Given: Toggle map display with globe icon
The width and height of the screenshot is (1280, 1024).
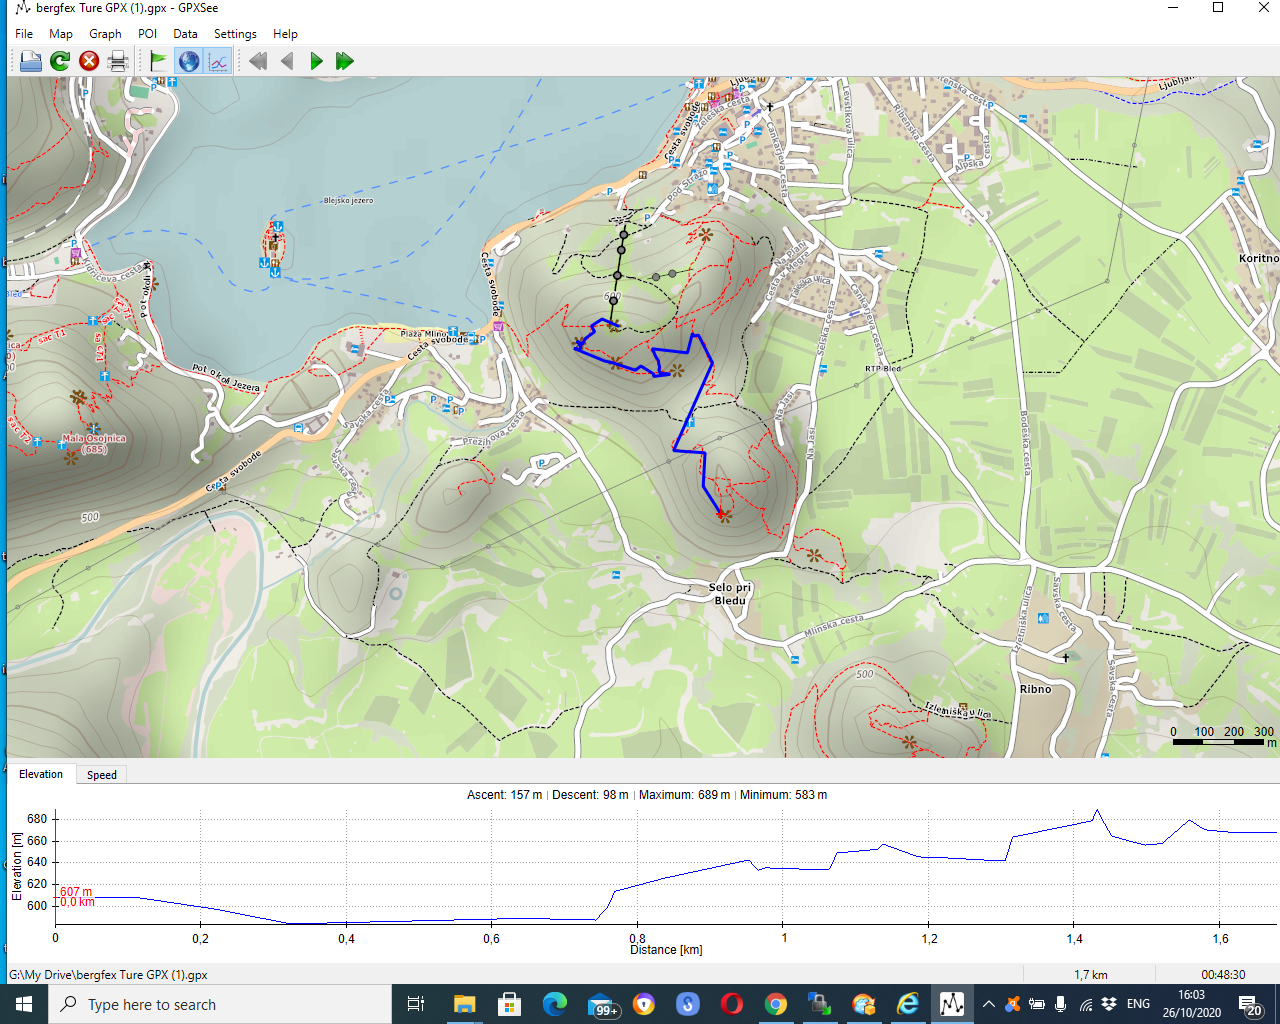Looking at the screenshot, I should point(189,61).
